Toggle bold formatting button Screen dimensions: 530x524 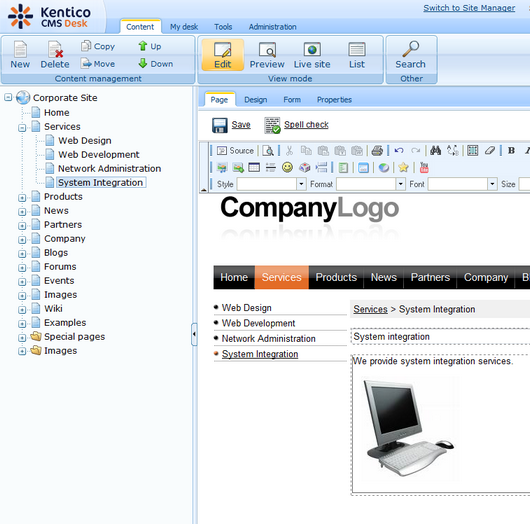[511, 150]
